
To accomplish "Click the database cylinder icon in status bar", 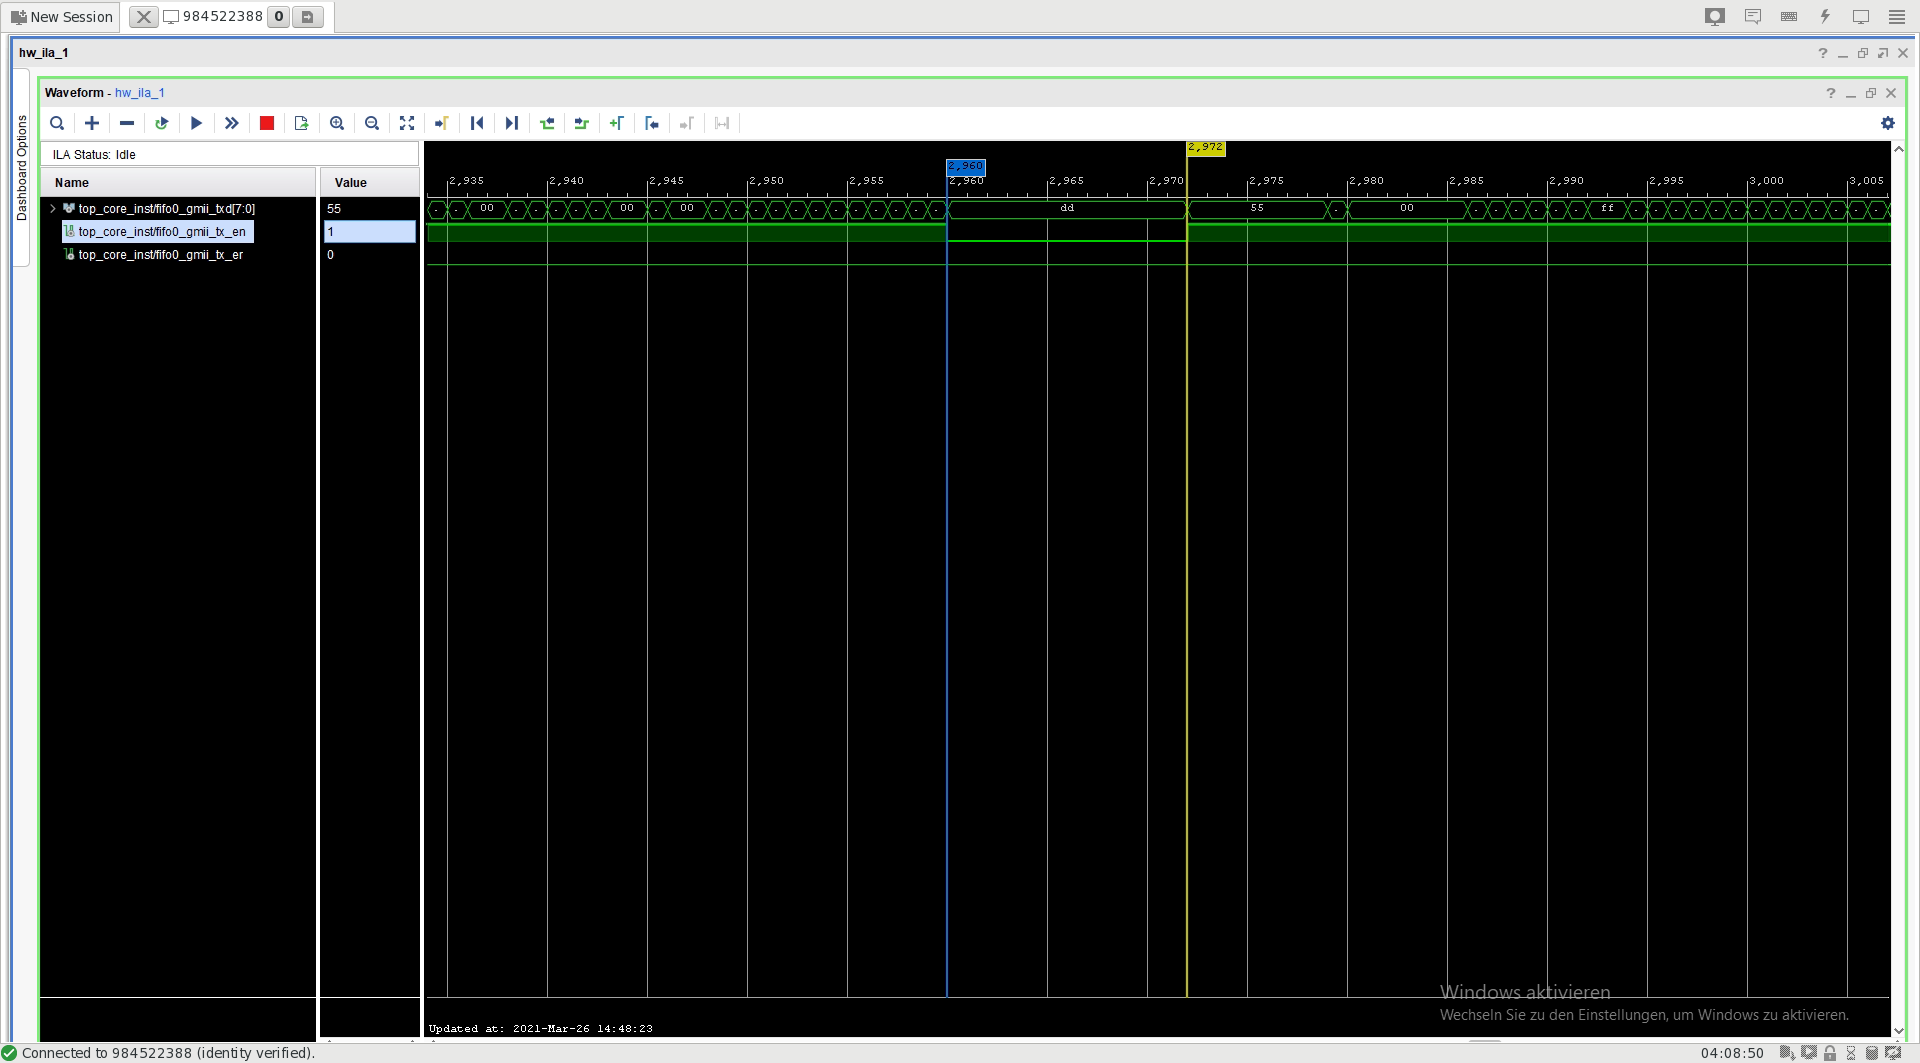I will point(1872,1053).
